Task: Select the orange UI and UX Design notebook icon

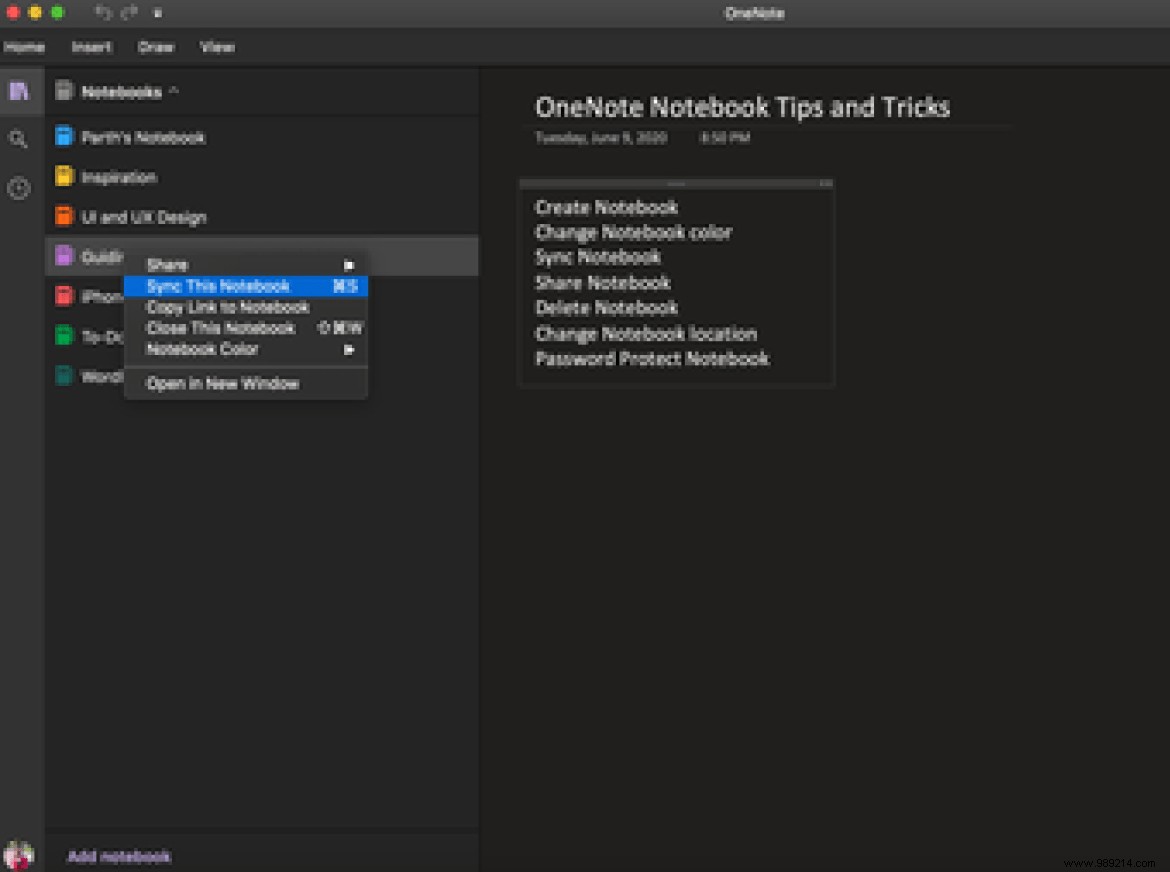Action: (x=62, y=217)
